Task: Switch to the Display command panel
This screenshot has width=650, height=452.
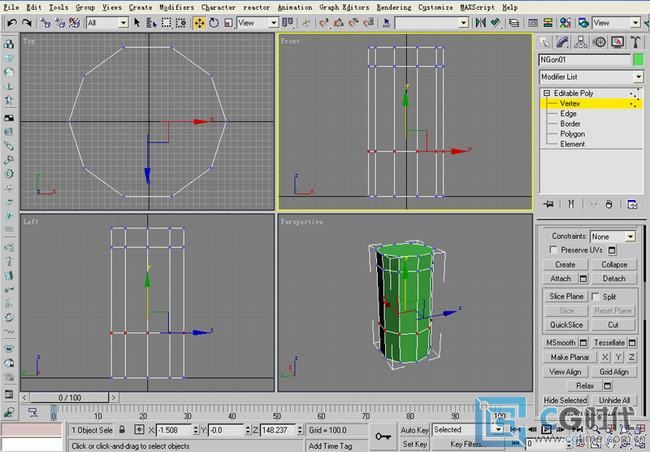Action: pos(617,42)
